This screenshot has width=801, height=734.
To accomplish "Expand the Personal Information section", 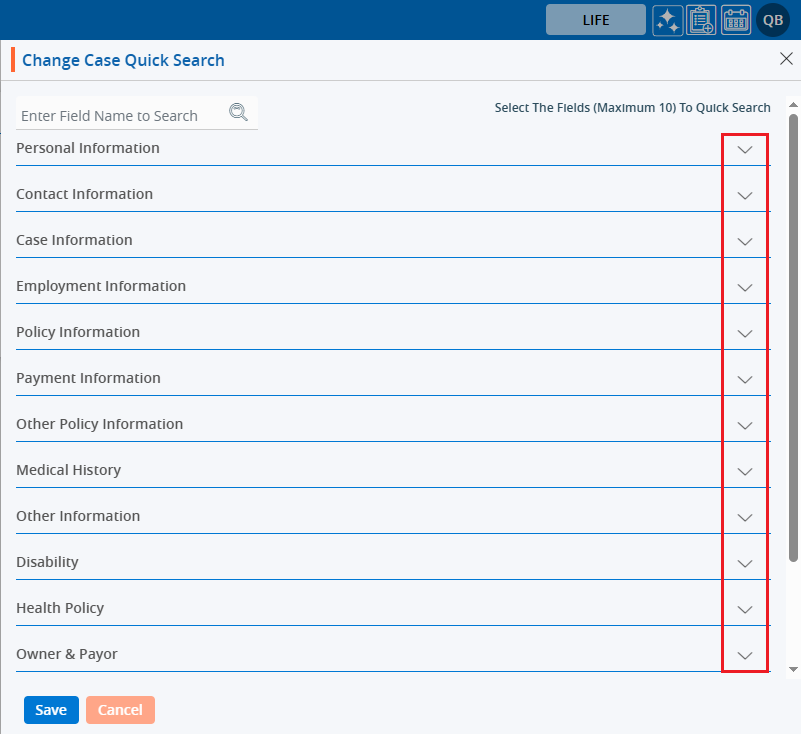I will coord(745,149).
